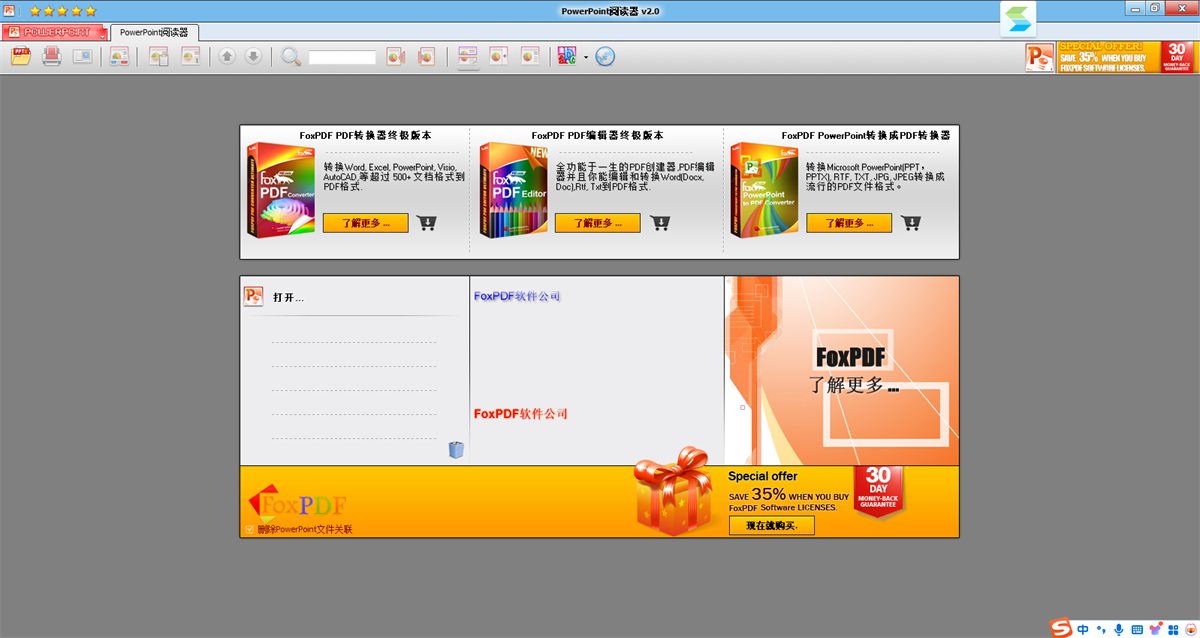This screenshot has width=1200, height=638.
Task: Click the shopping cart for PowerPoint转换成PDF转换器
Action: click(x=911, y=223)
